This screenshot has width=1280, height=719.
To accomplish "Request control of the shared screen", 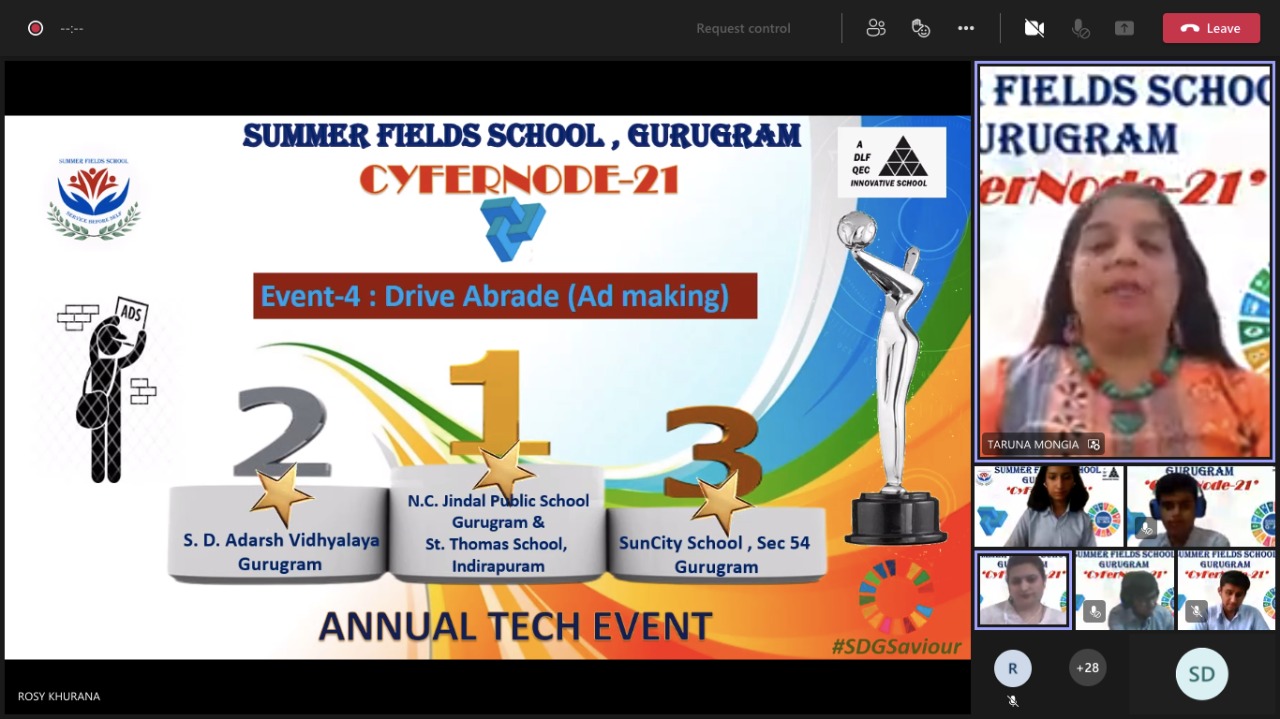I will (743, 28).
